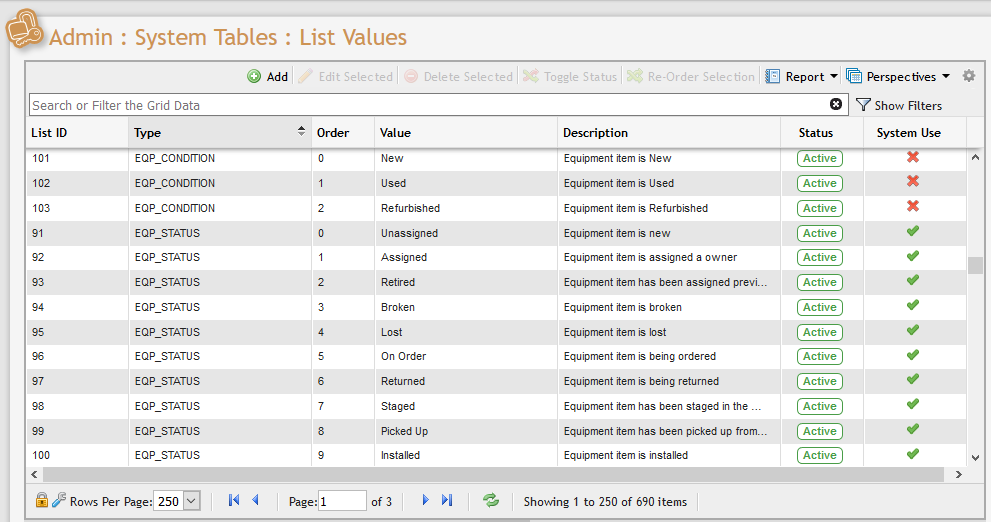Open the Perspectives dropdown menu
This screenshot has height=522, width=991.
(898, 77)
